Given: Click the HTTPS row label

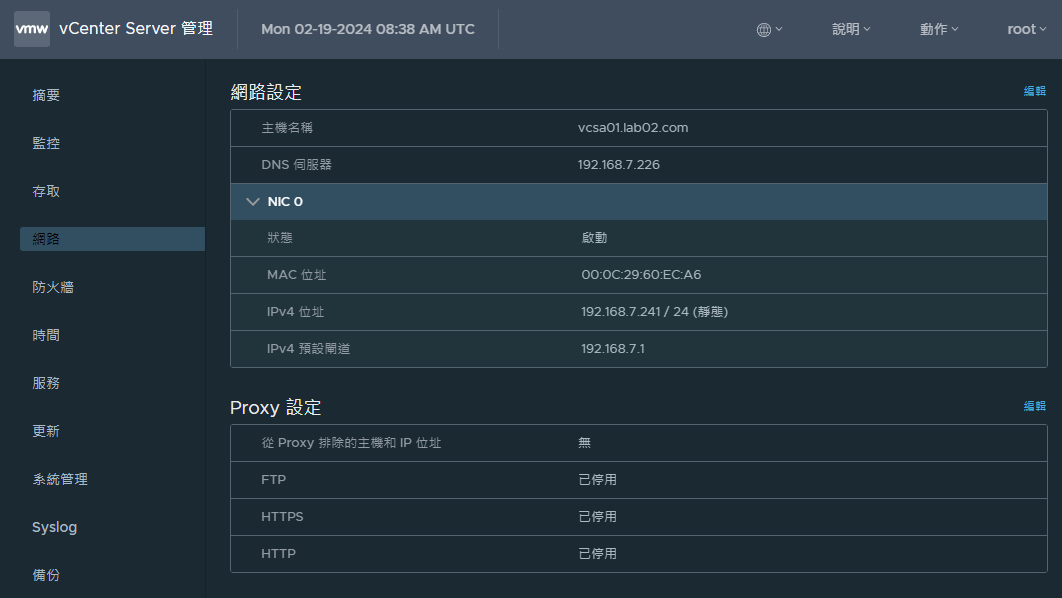Looking at the screenshot, I should (x=282, y=517).
